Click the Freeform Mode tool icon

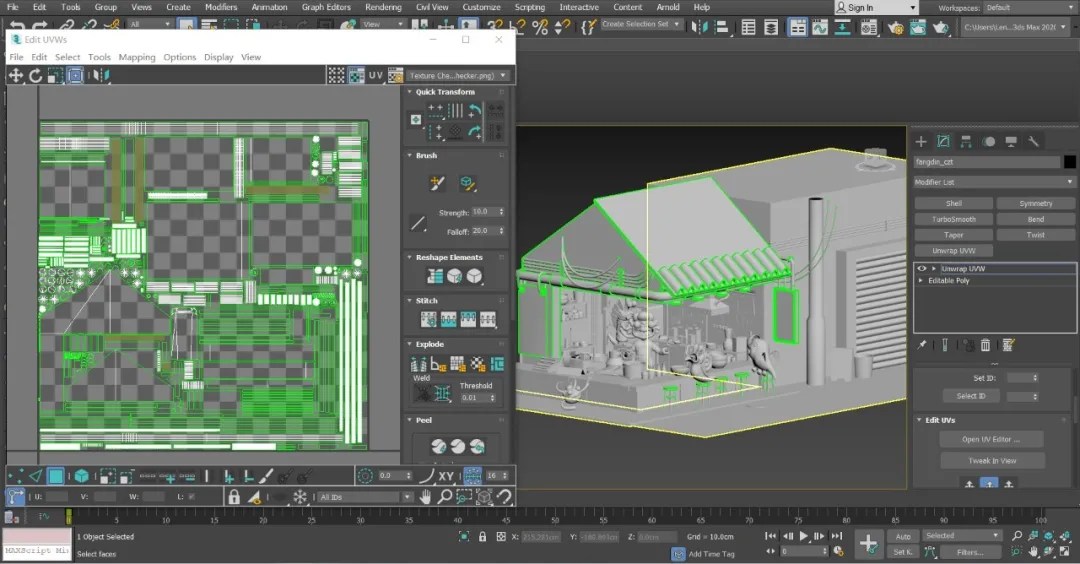pos(74,75)
